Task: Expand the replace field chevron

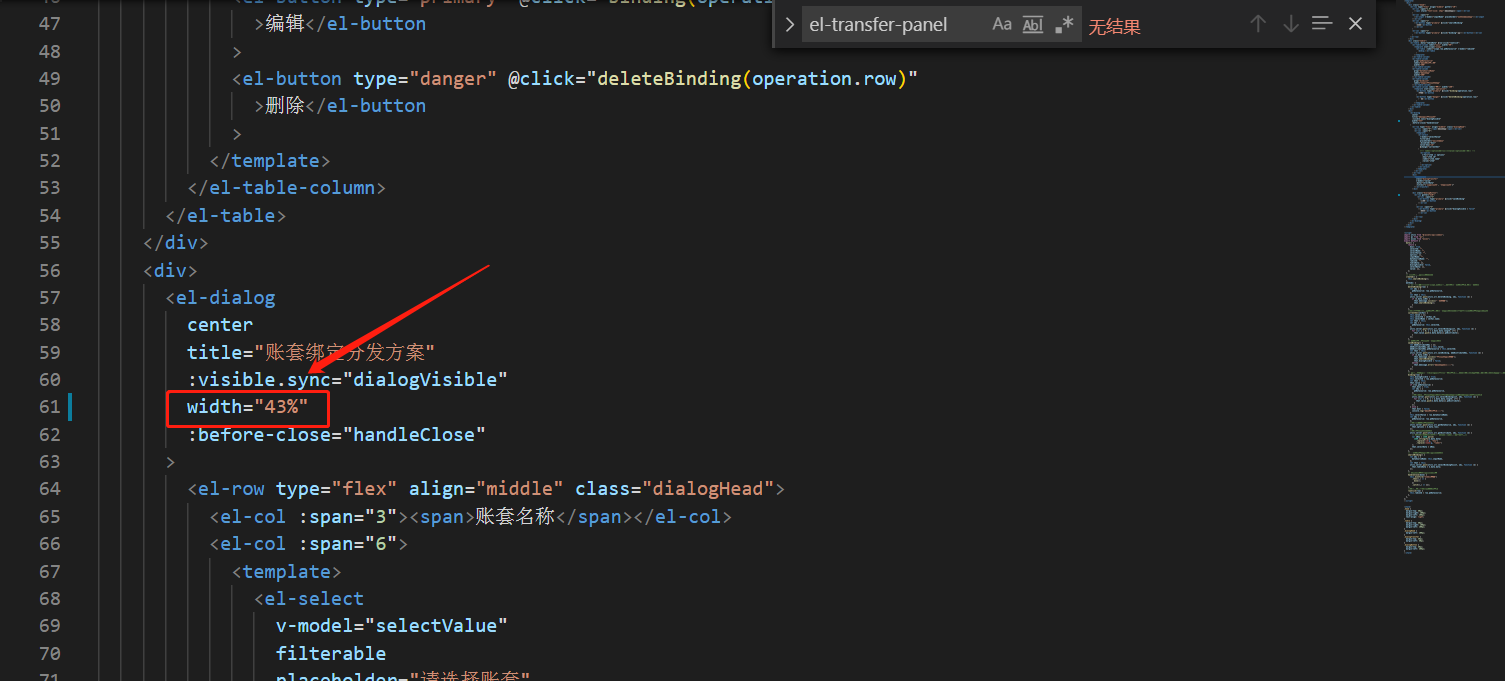Action: point(789,24)
